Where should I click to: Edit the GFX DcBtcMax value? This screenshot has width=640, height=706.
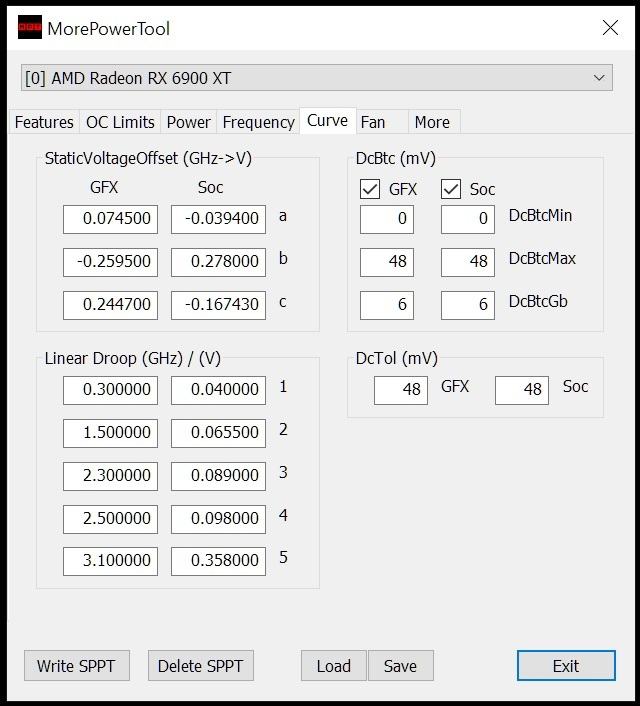387,262
